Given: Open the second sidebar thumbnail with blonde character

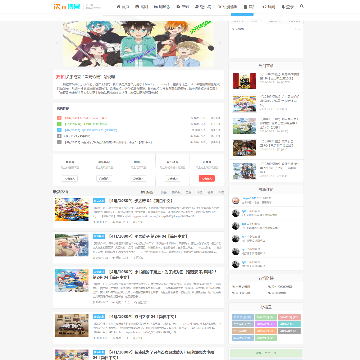Looking at the screenshot, I should click(x=244, y=104).
